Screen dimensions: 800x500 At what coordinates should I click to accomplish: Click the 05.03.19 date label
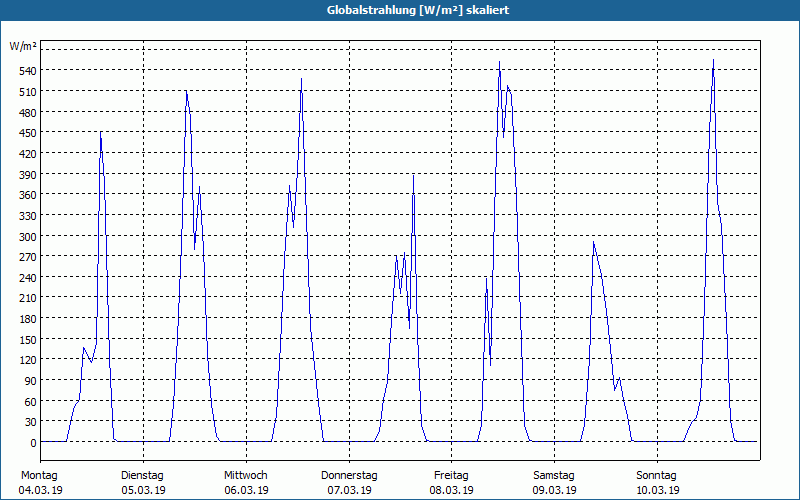143,490
